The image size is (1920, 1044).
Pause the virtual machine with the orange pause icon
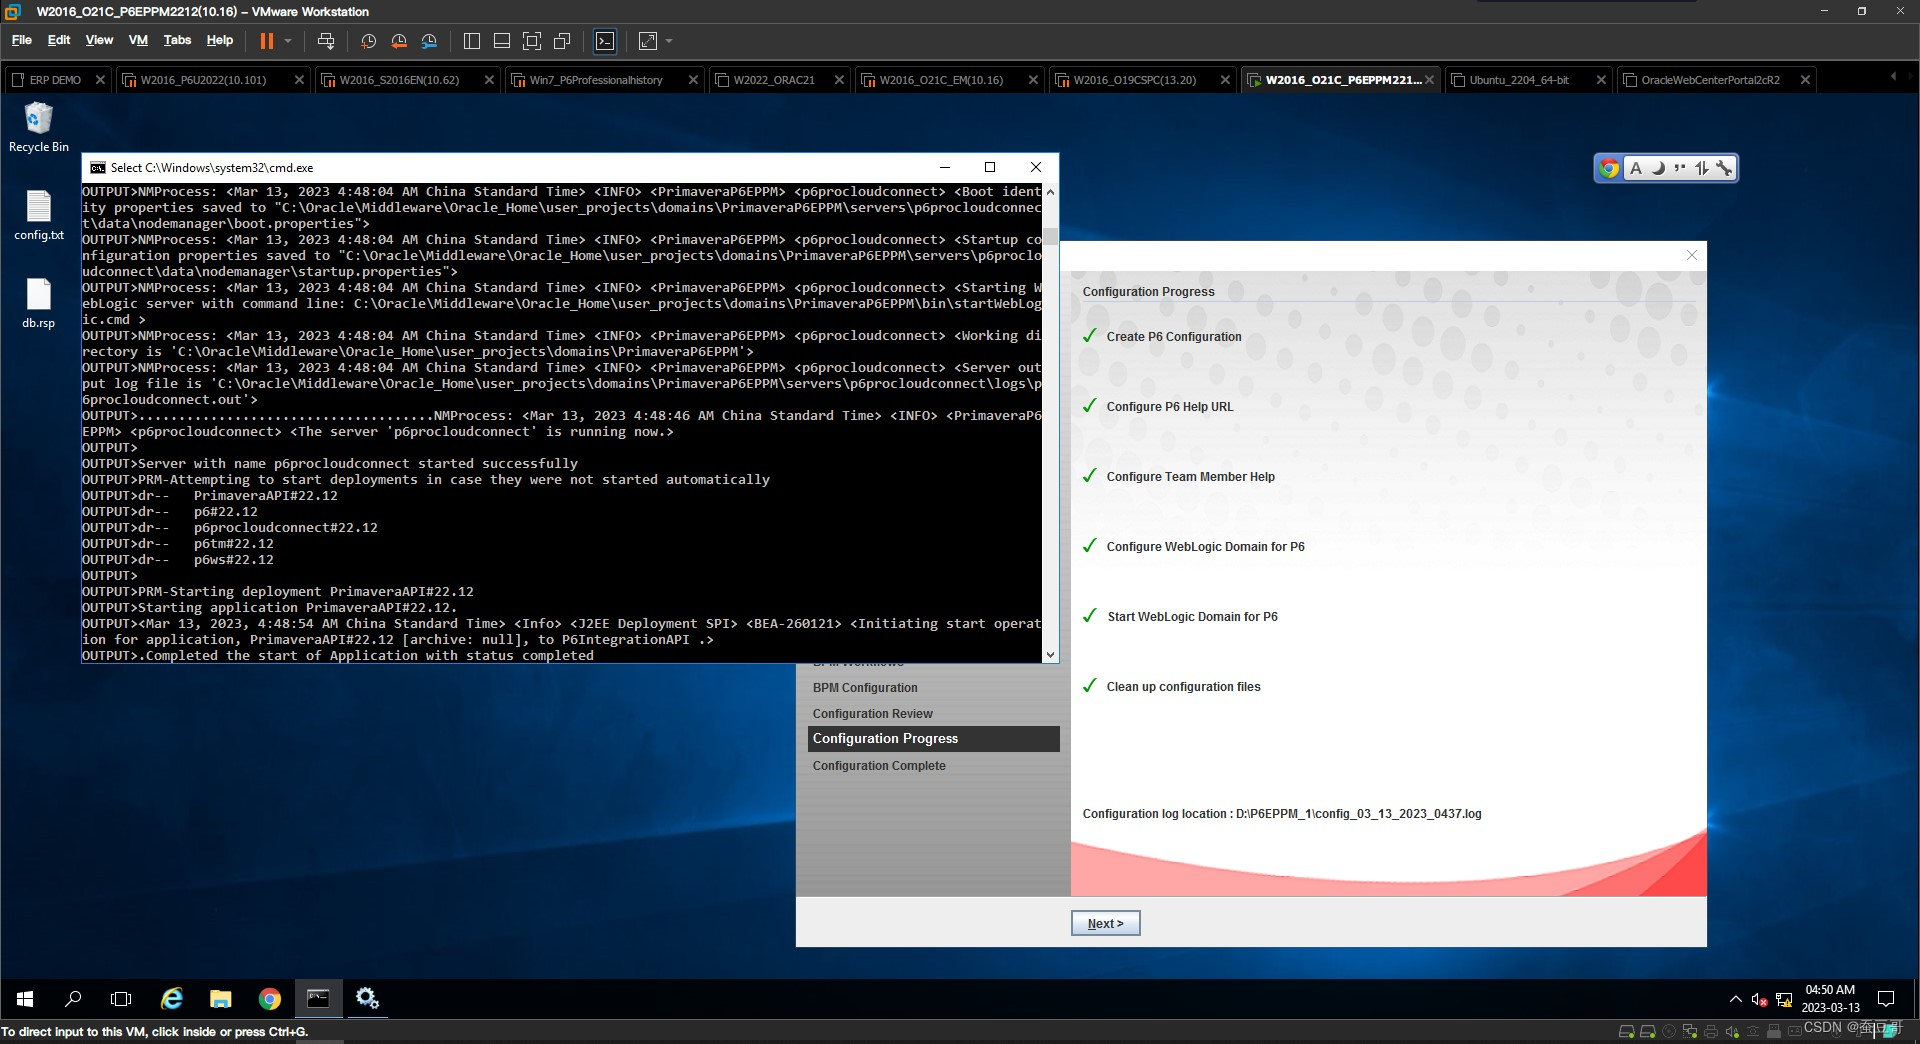267,41
